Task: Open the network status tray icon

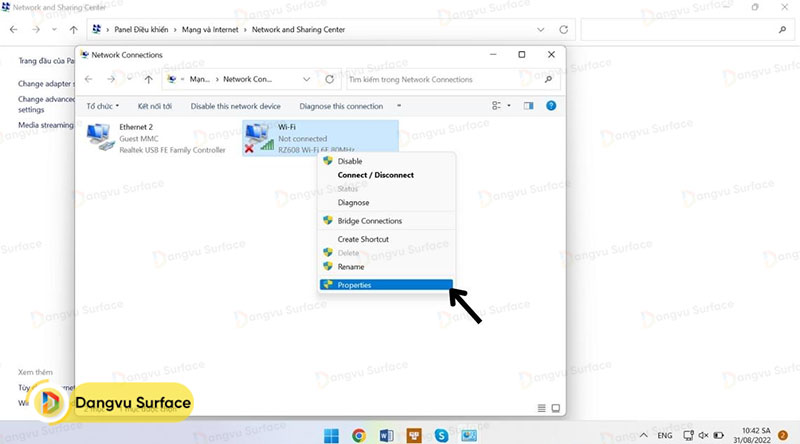Action: pos(688,435)
